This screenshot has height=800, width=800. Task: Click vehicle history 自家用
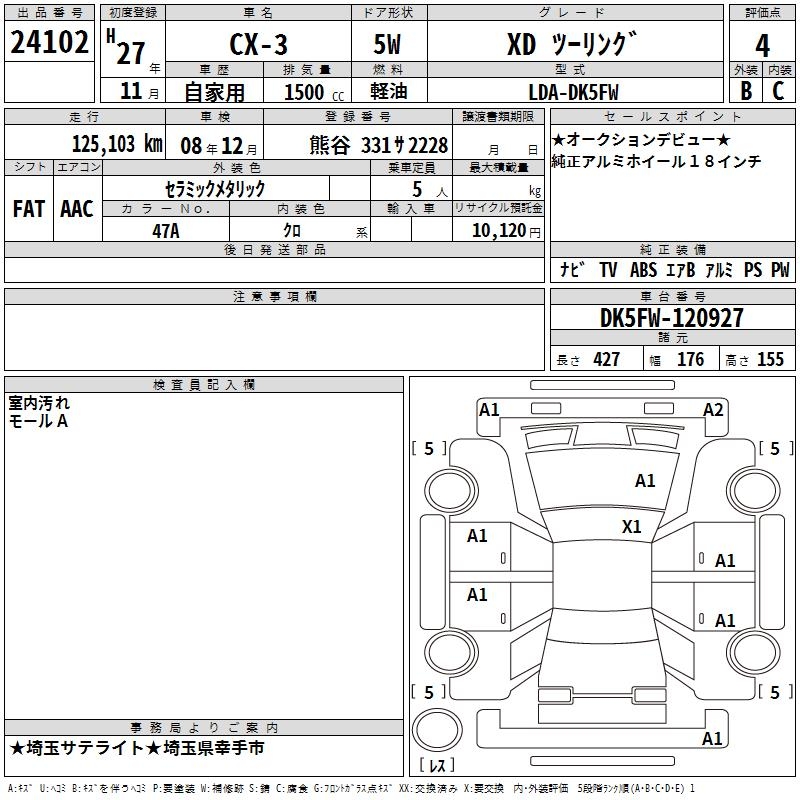(214, 92)
